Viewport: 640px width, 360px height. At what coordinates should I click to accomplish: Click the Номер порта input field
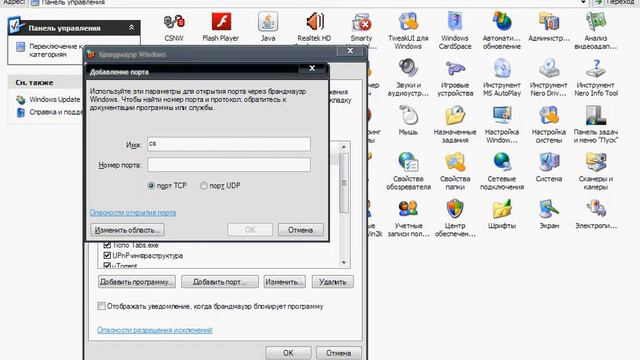(229, 165)
